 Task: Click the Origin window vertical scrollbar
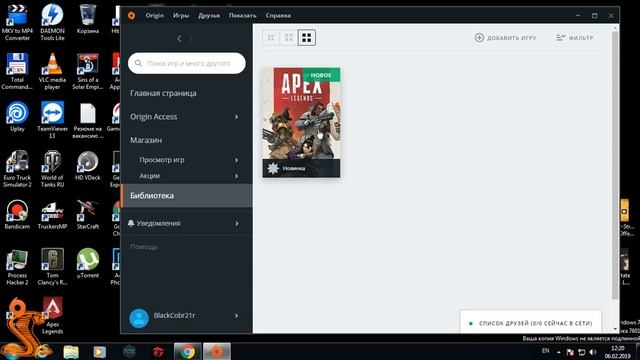(615, 165)
